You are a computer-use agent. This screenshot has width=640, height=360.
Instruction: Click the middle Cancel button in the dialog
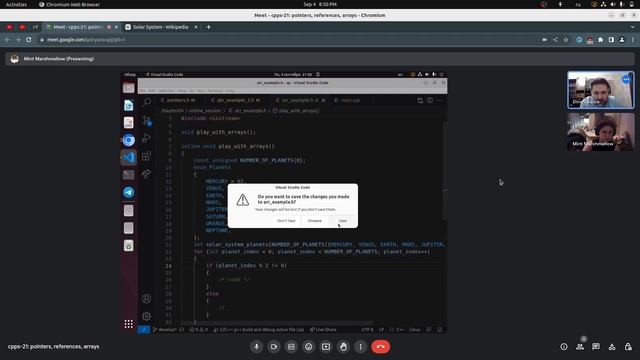tap(314, 220)
